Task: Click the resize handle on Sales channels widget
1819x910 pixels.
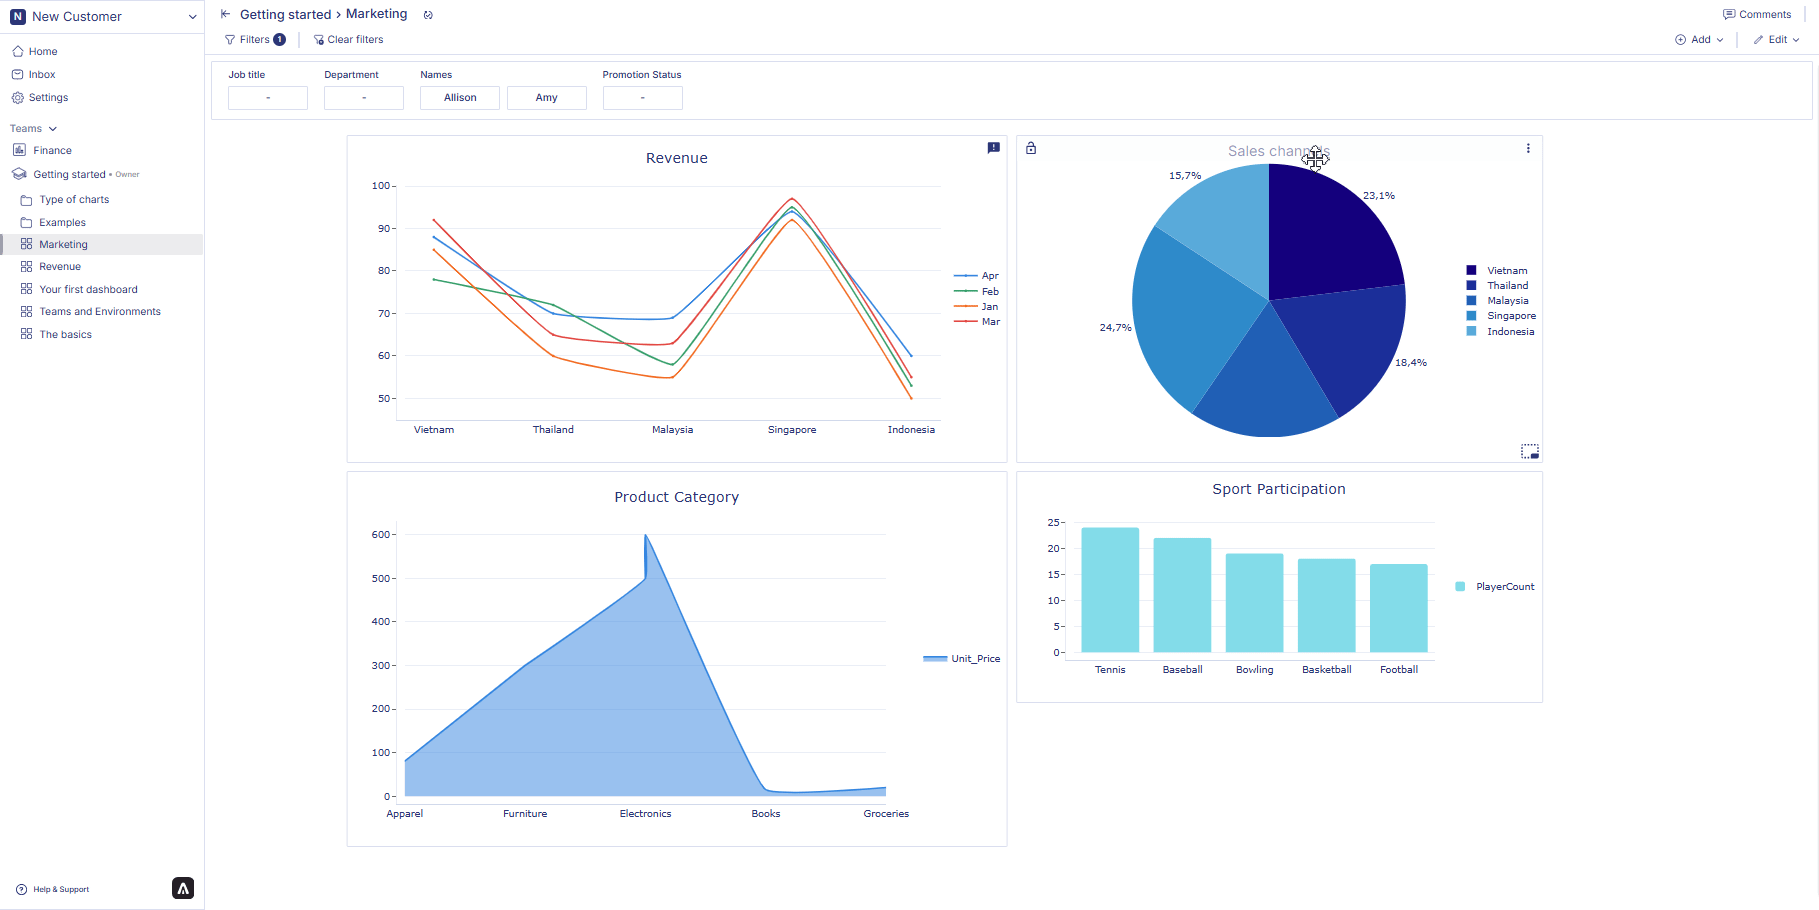Action: [x=1530, y=452]
